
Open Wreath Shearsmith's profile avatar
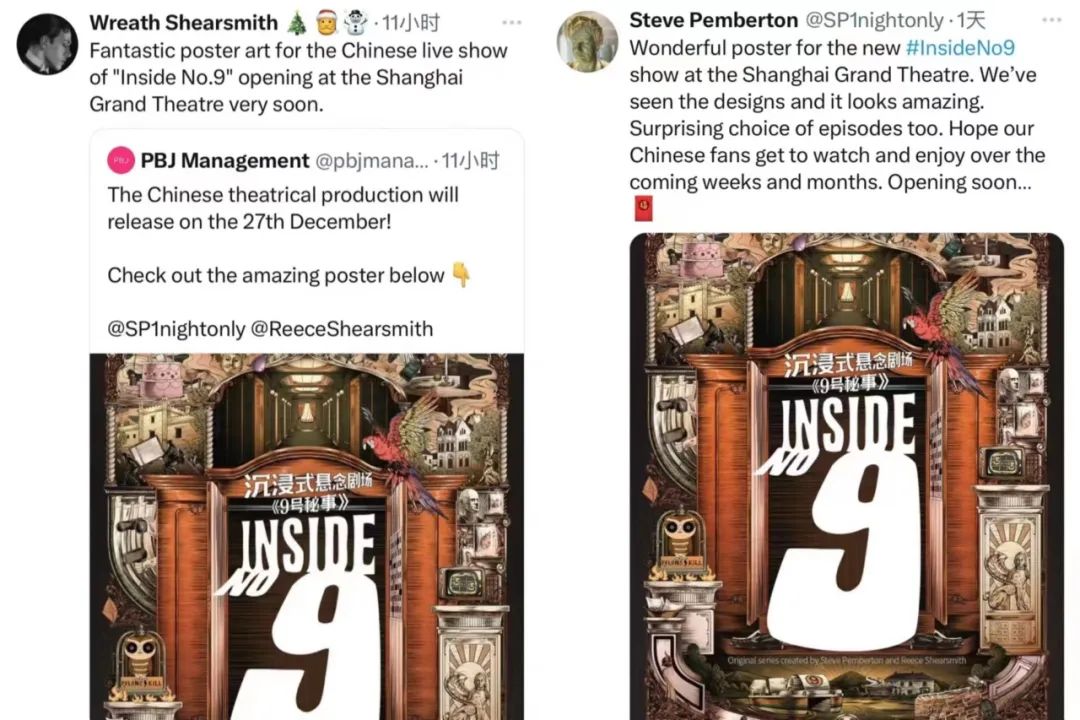pyautogui.click(x=48, y=43)
